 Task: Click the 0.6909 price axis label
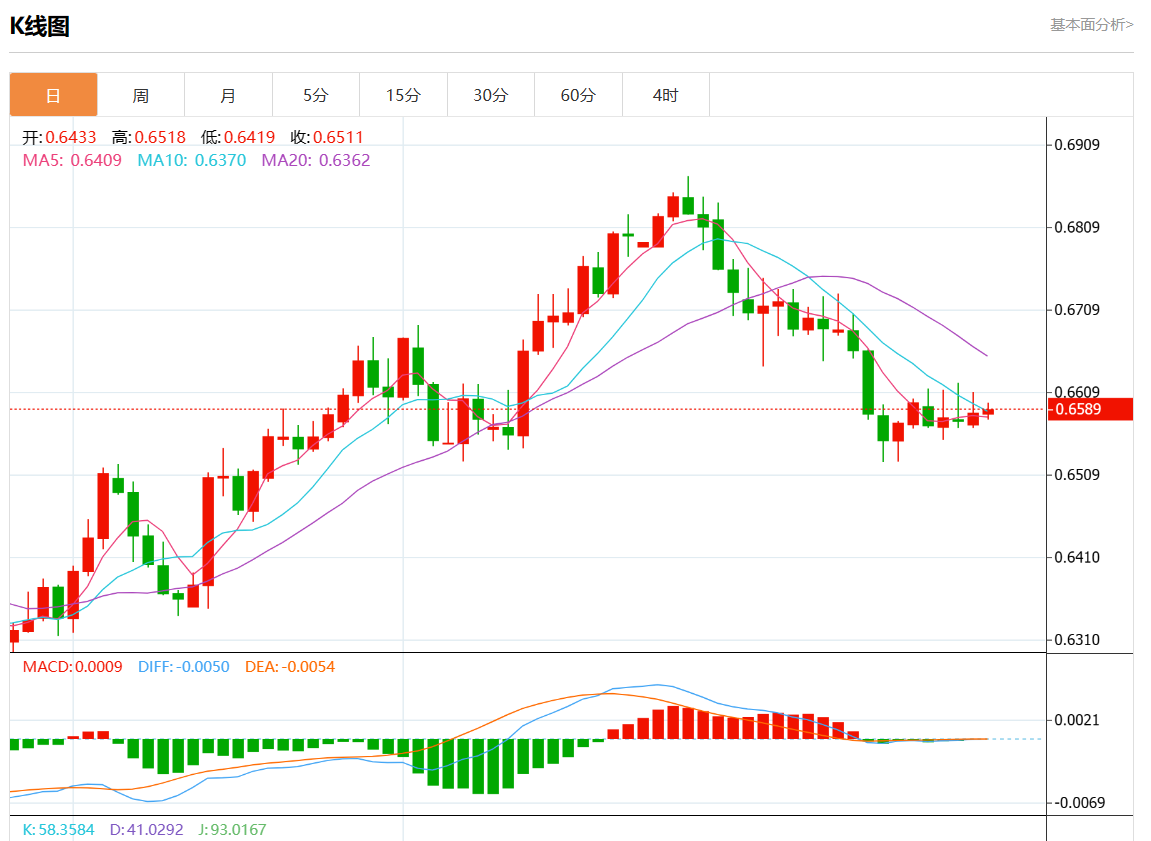(x=1077, y=145)
